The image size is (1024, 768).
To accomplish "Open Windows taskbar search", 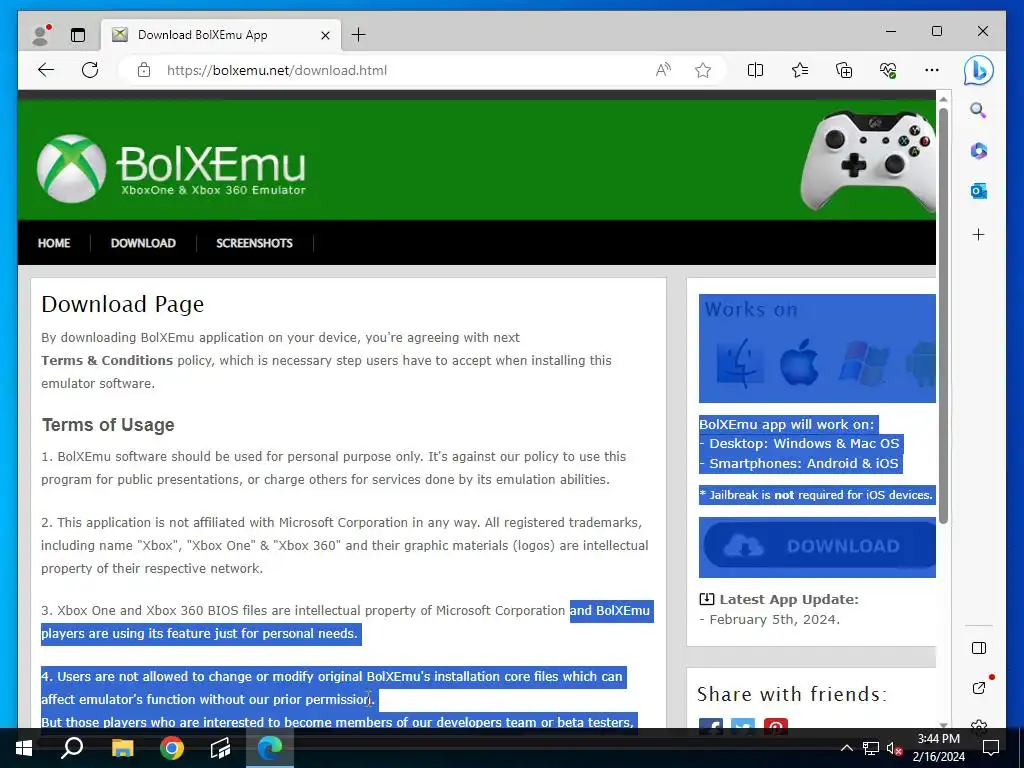I will 72,748.
